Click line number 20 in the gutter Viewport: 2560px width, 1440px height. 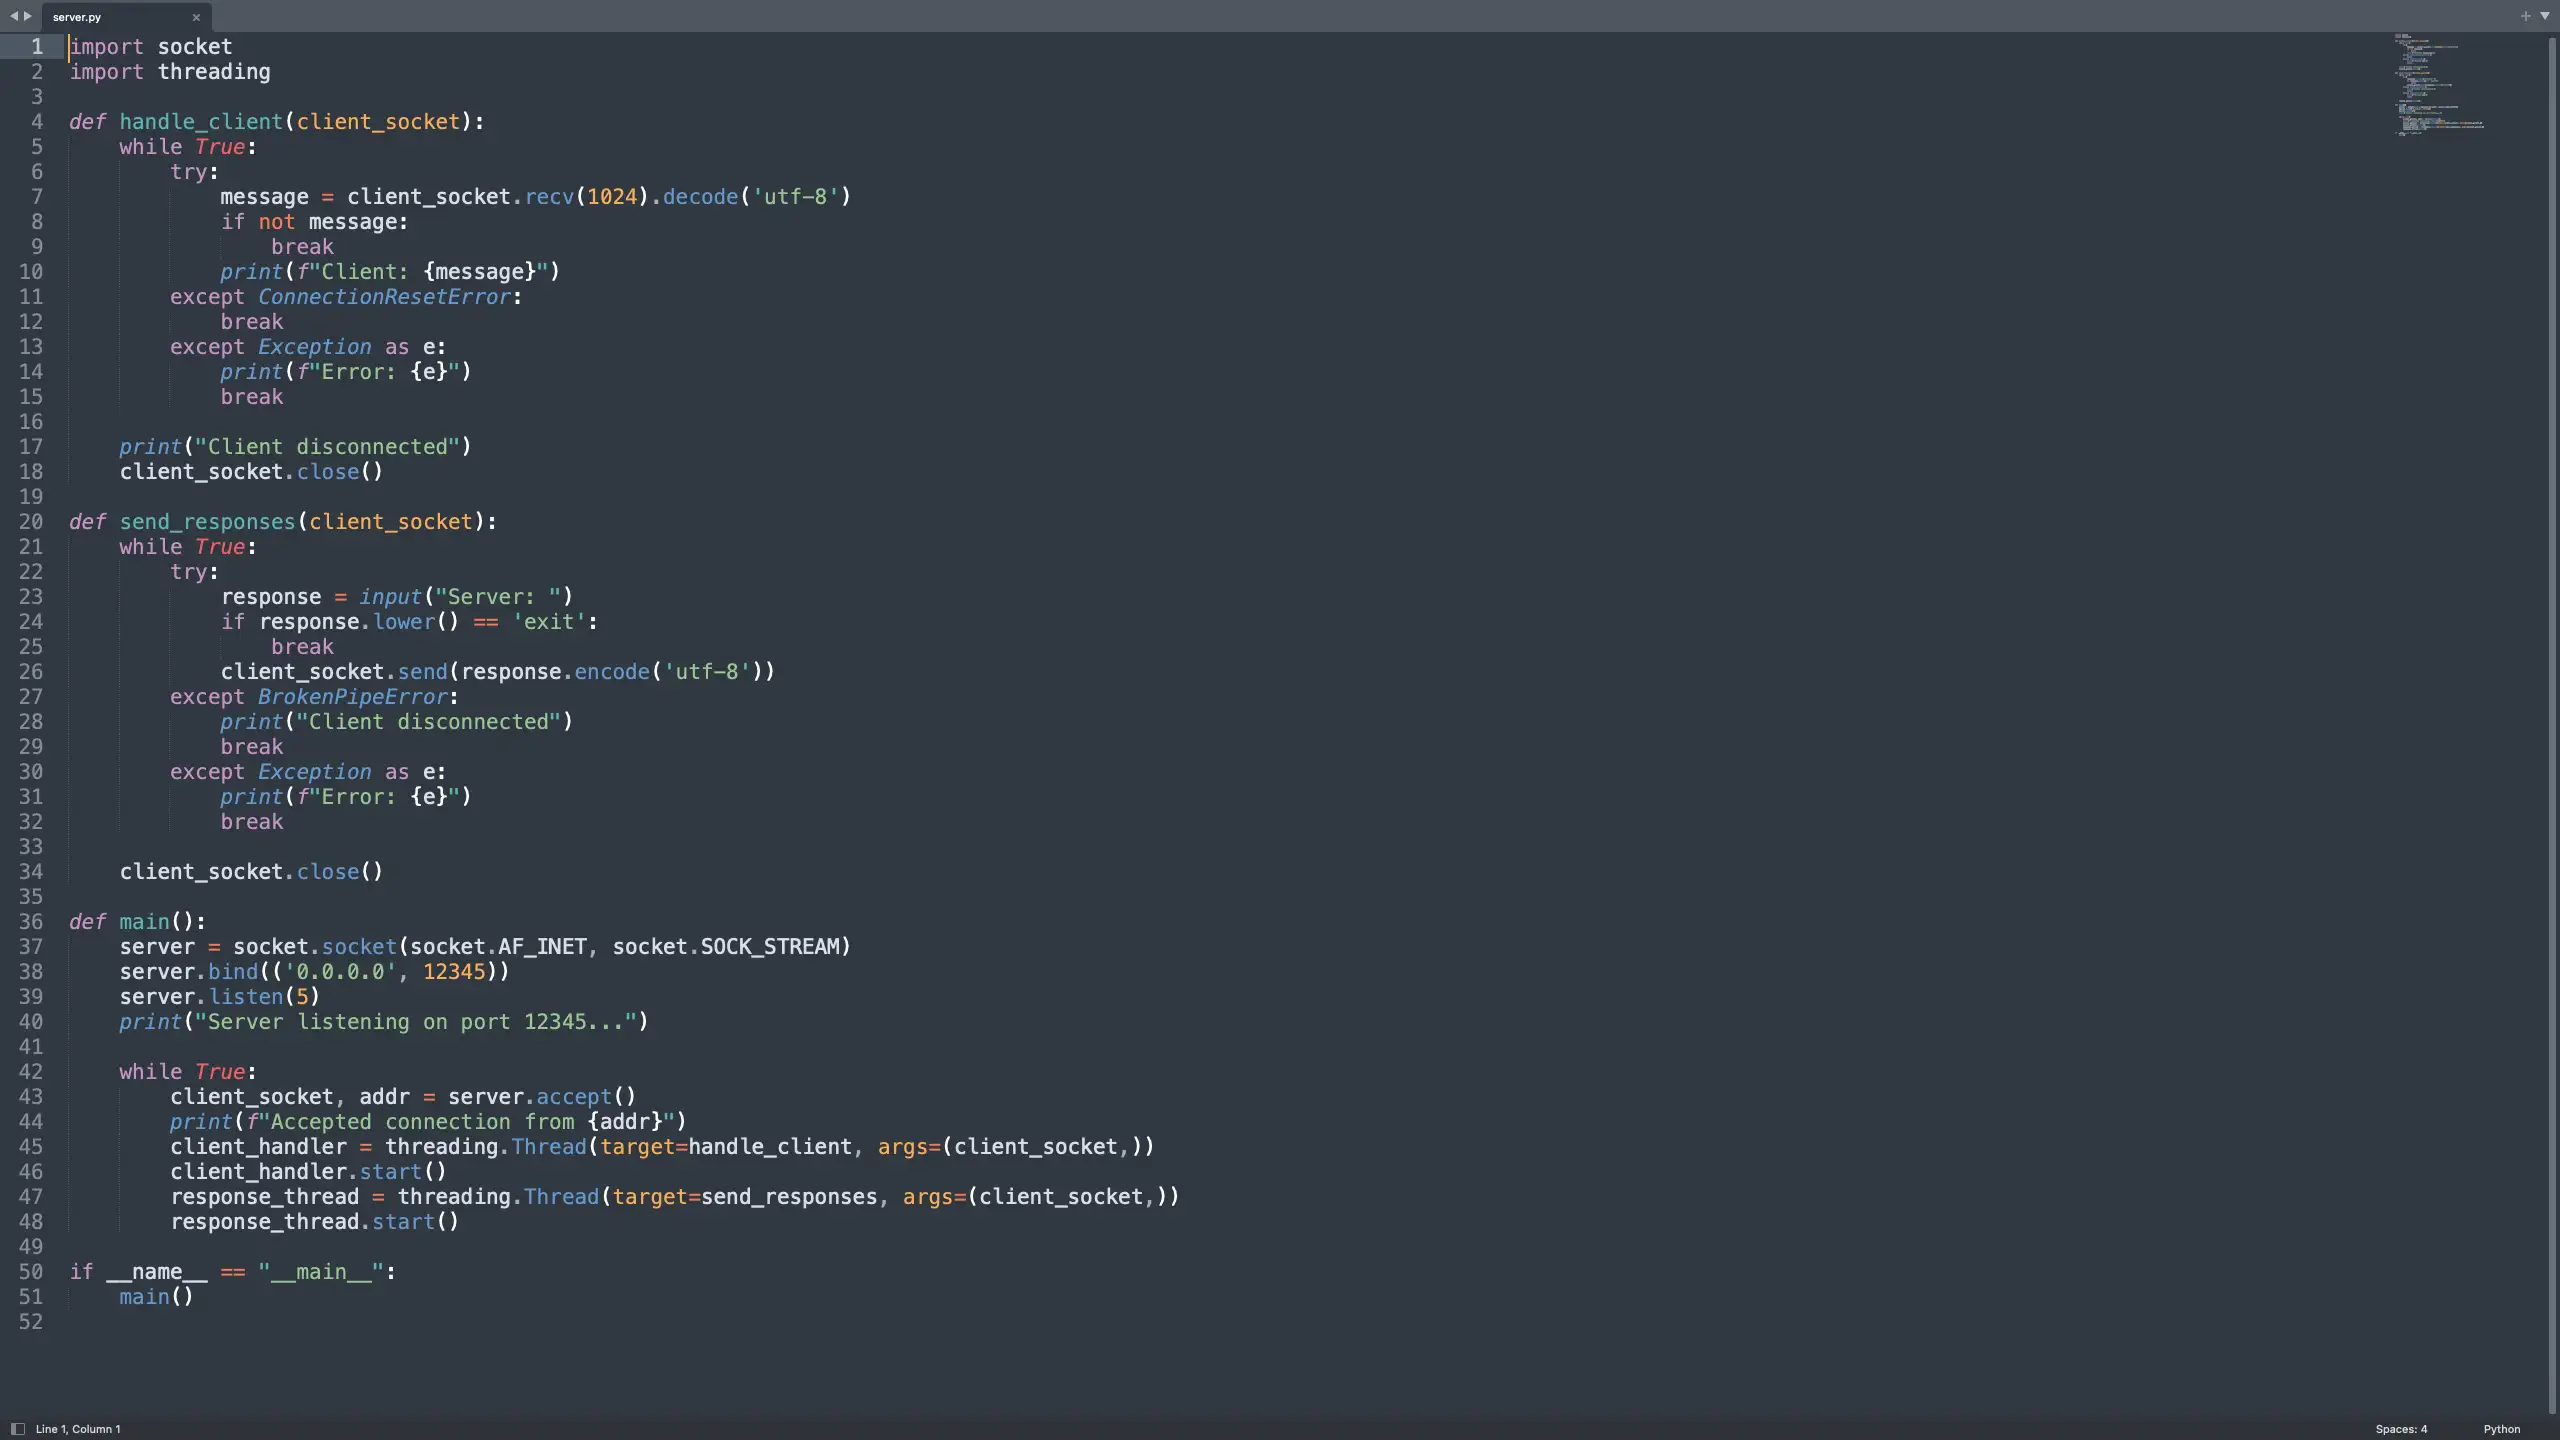31,522
